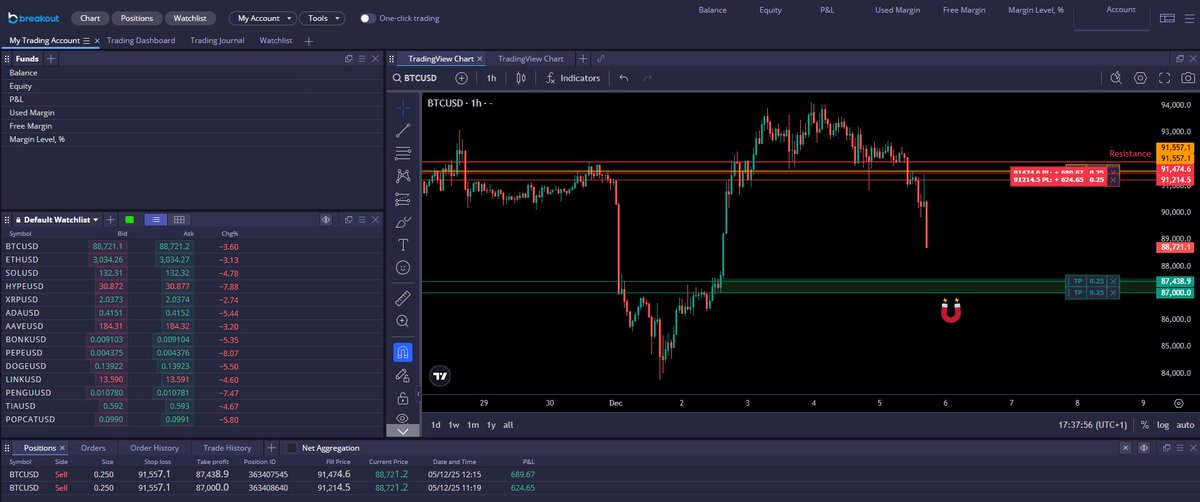Image resolution: width=1200 pixels, height=502 pixels.
Task: Open the Indicators panel
Action: pos(573,78)
